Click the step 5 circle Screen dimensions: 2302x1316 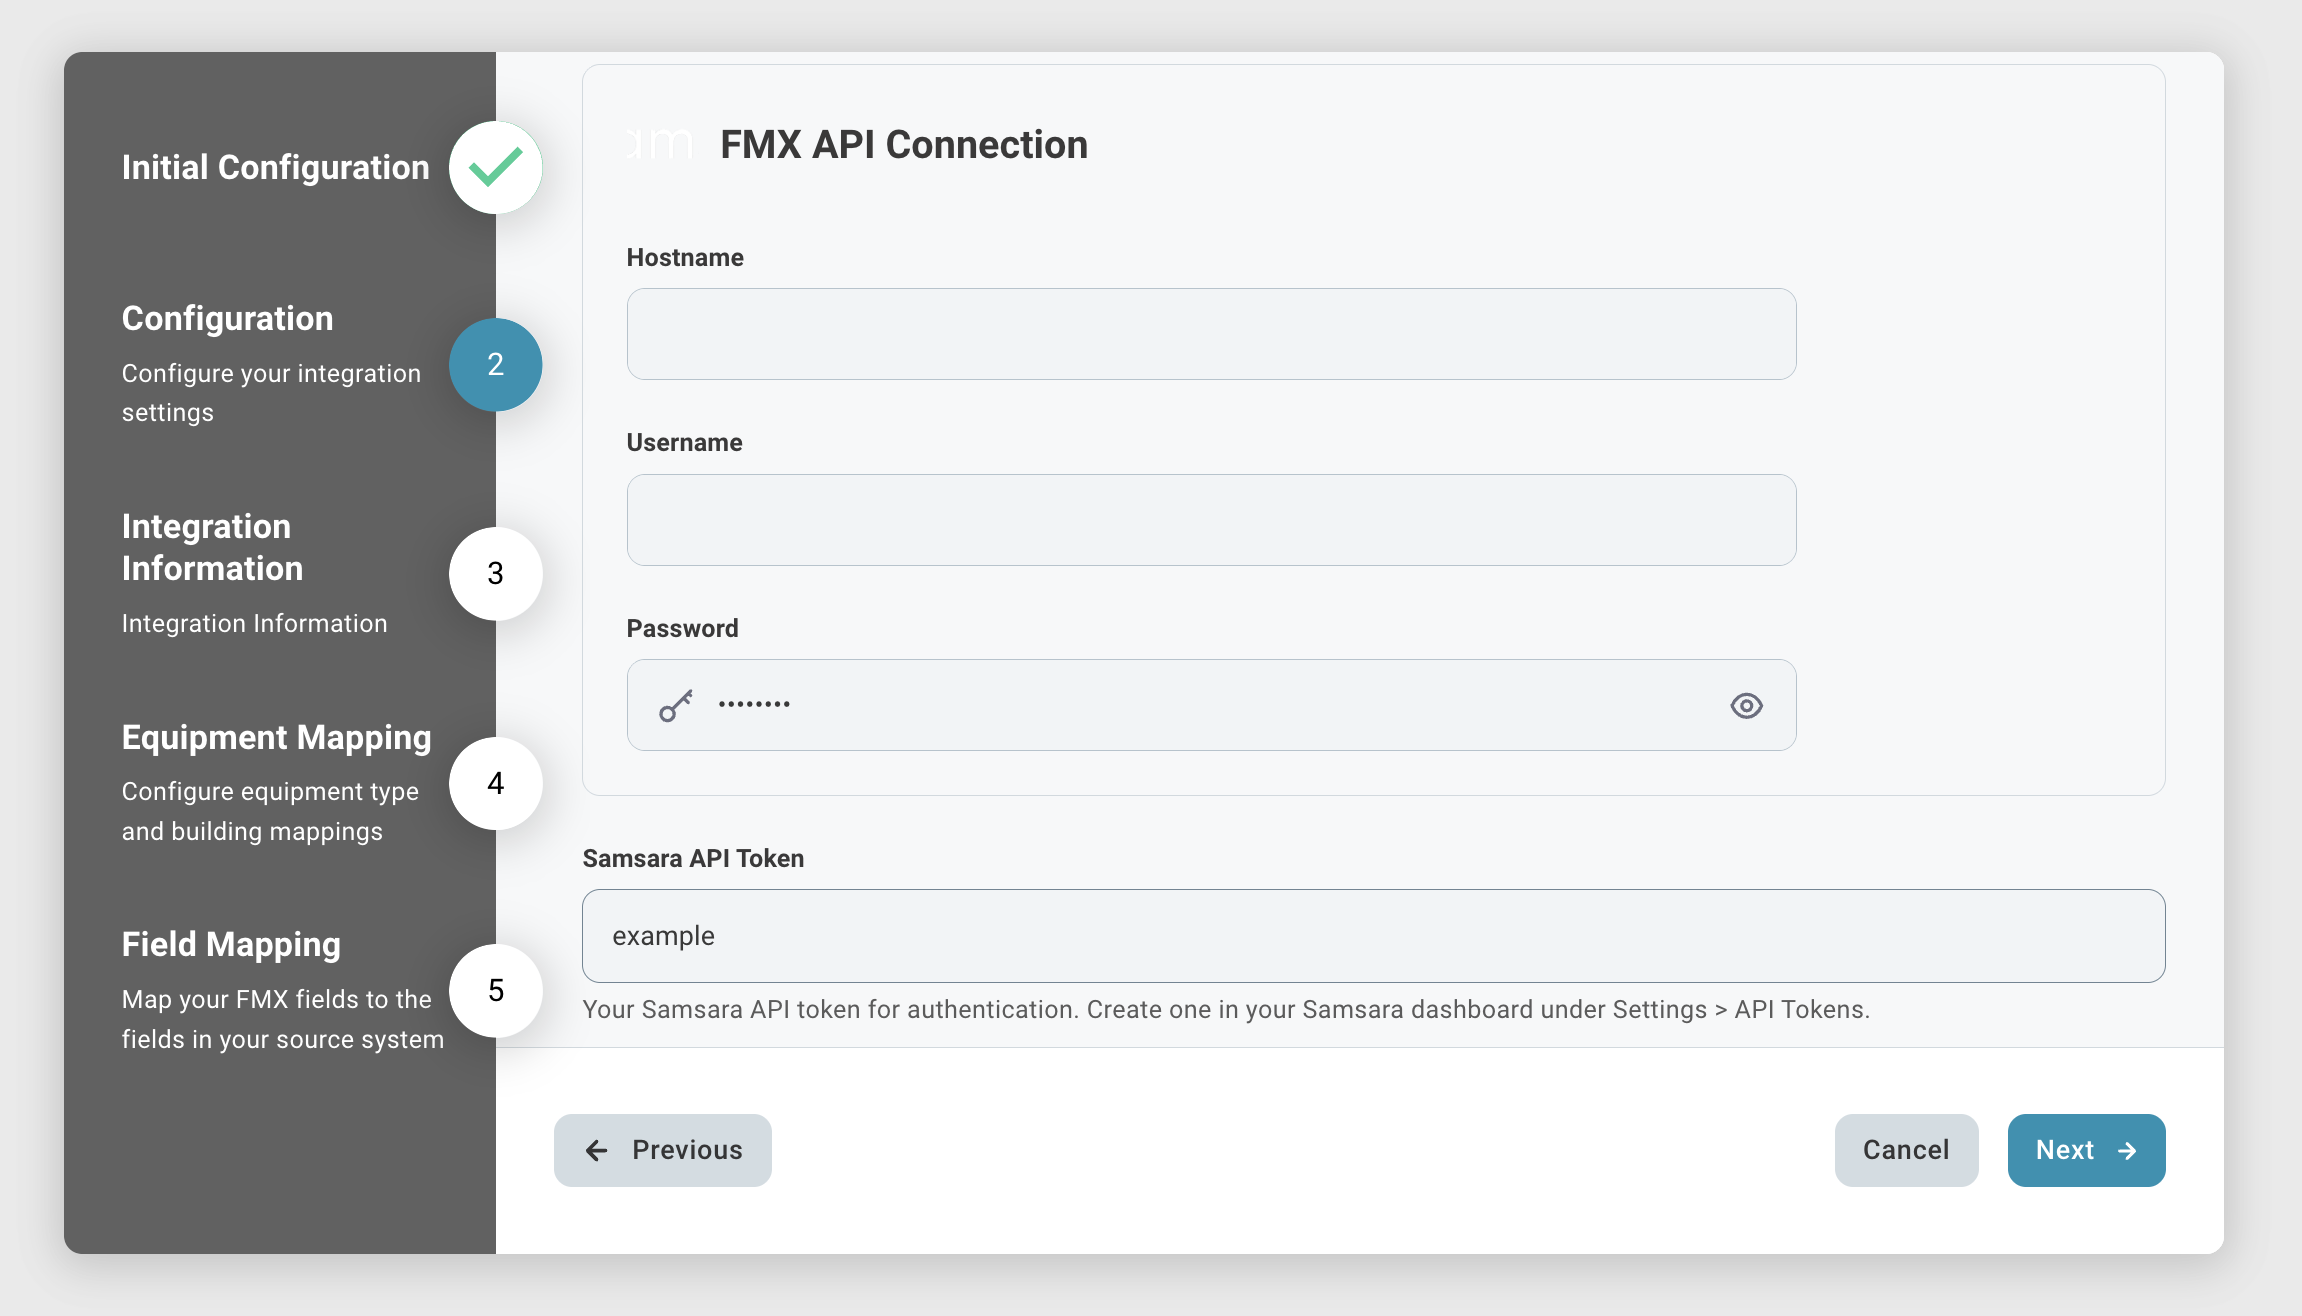click(x=495, y=990)
